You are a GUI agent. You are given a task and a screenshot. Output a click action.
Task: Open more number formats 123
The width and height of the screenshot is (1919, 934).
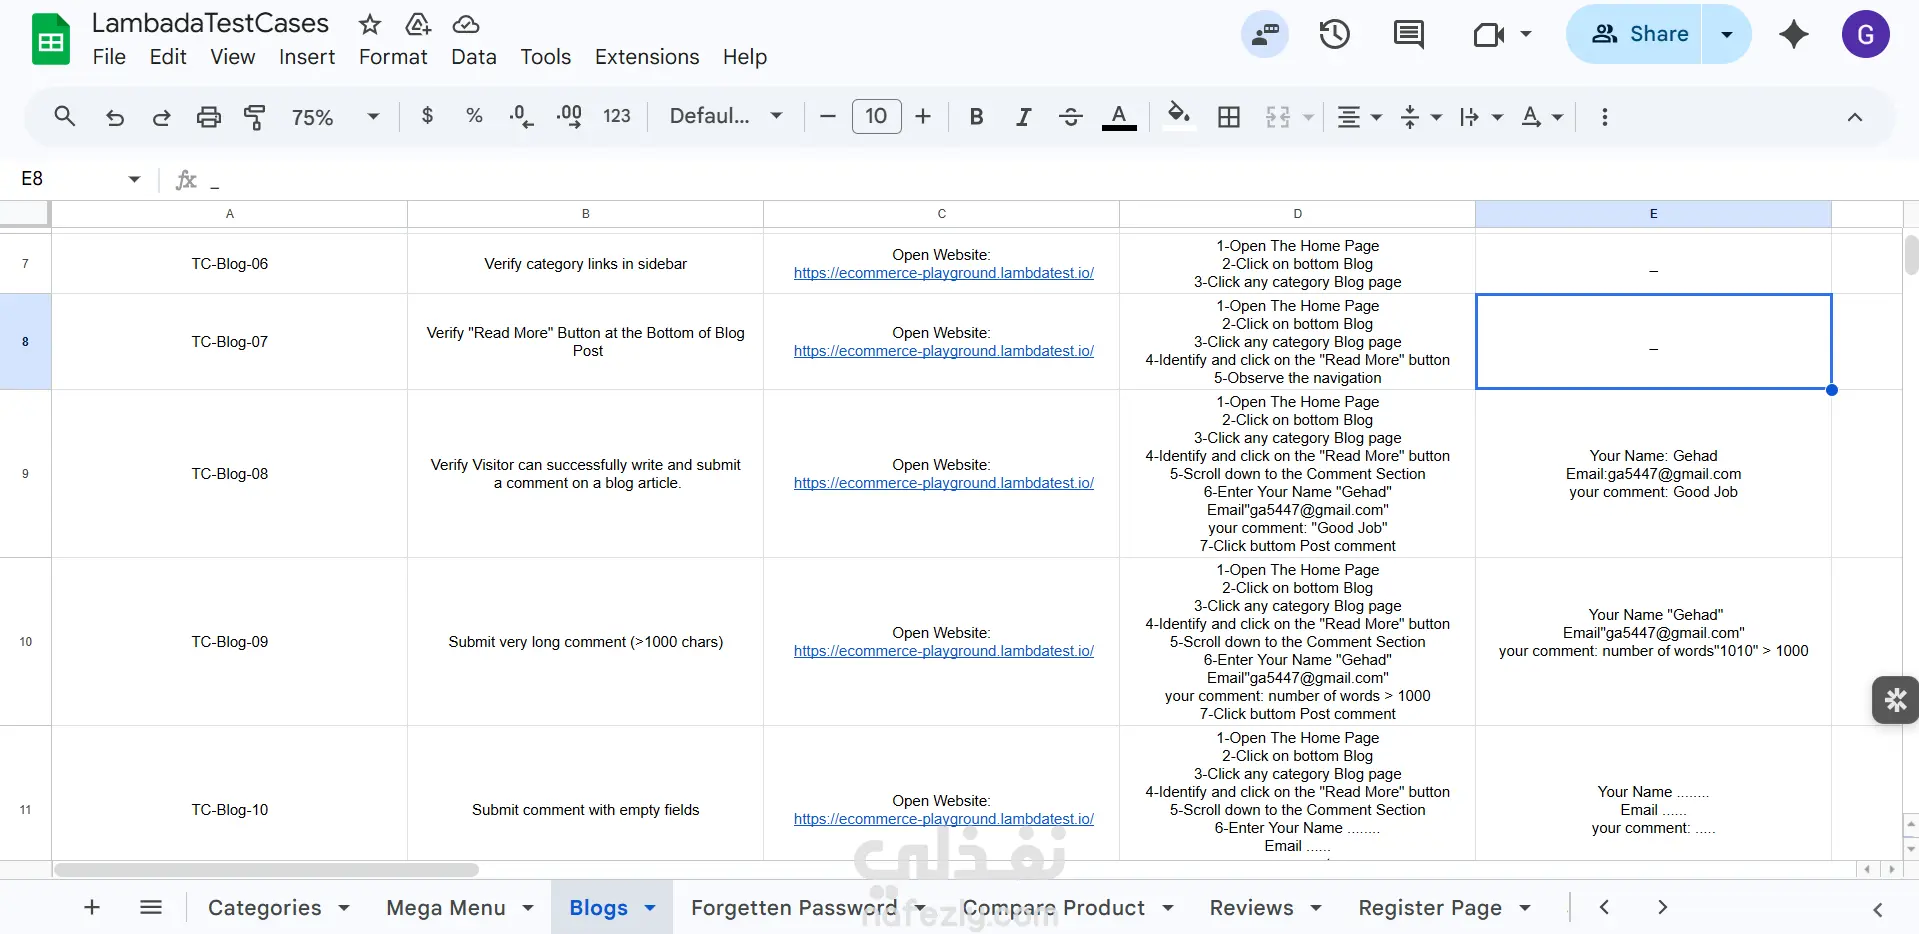[x=617, y=116]
